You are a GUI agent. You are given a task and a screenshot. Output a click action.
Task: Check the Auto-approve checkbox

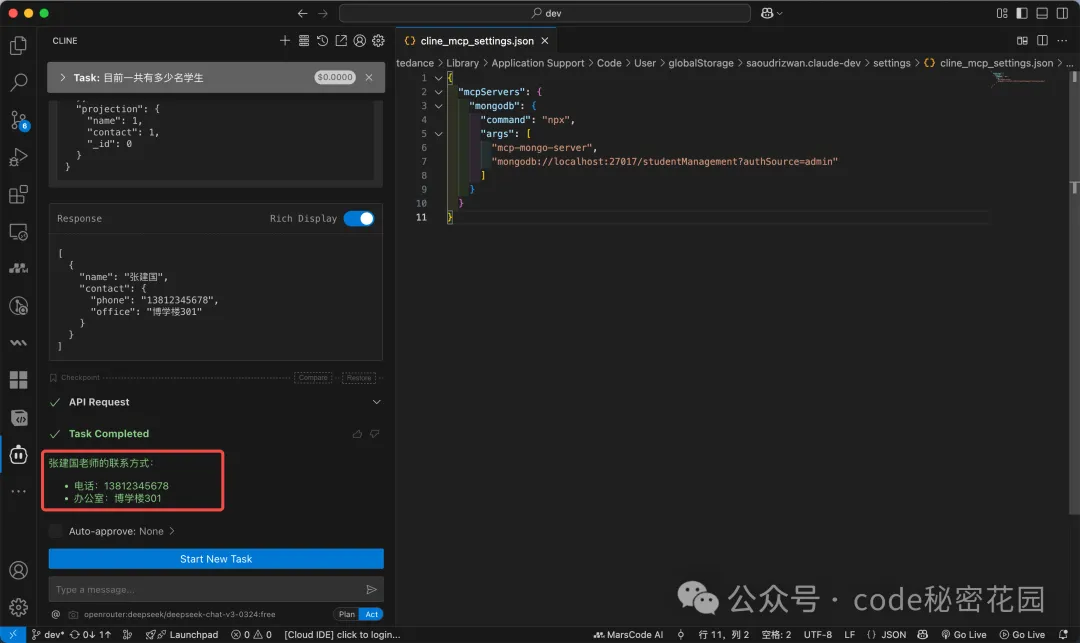coord(55,531)
